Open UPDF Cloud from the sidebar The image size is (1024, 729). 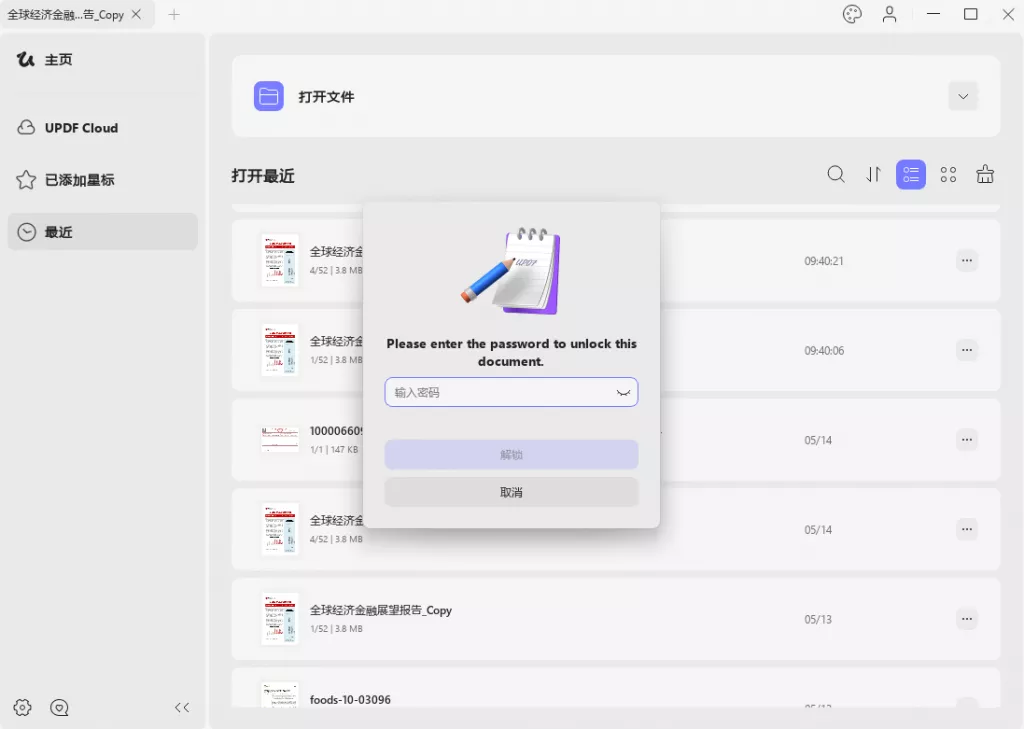pos(82,127)
